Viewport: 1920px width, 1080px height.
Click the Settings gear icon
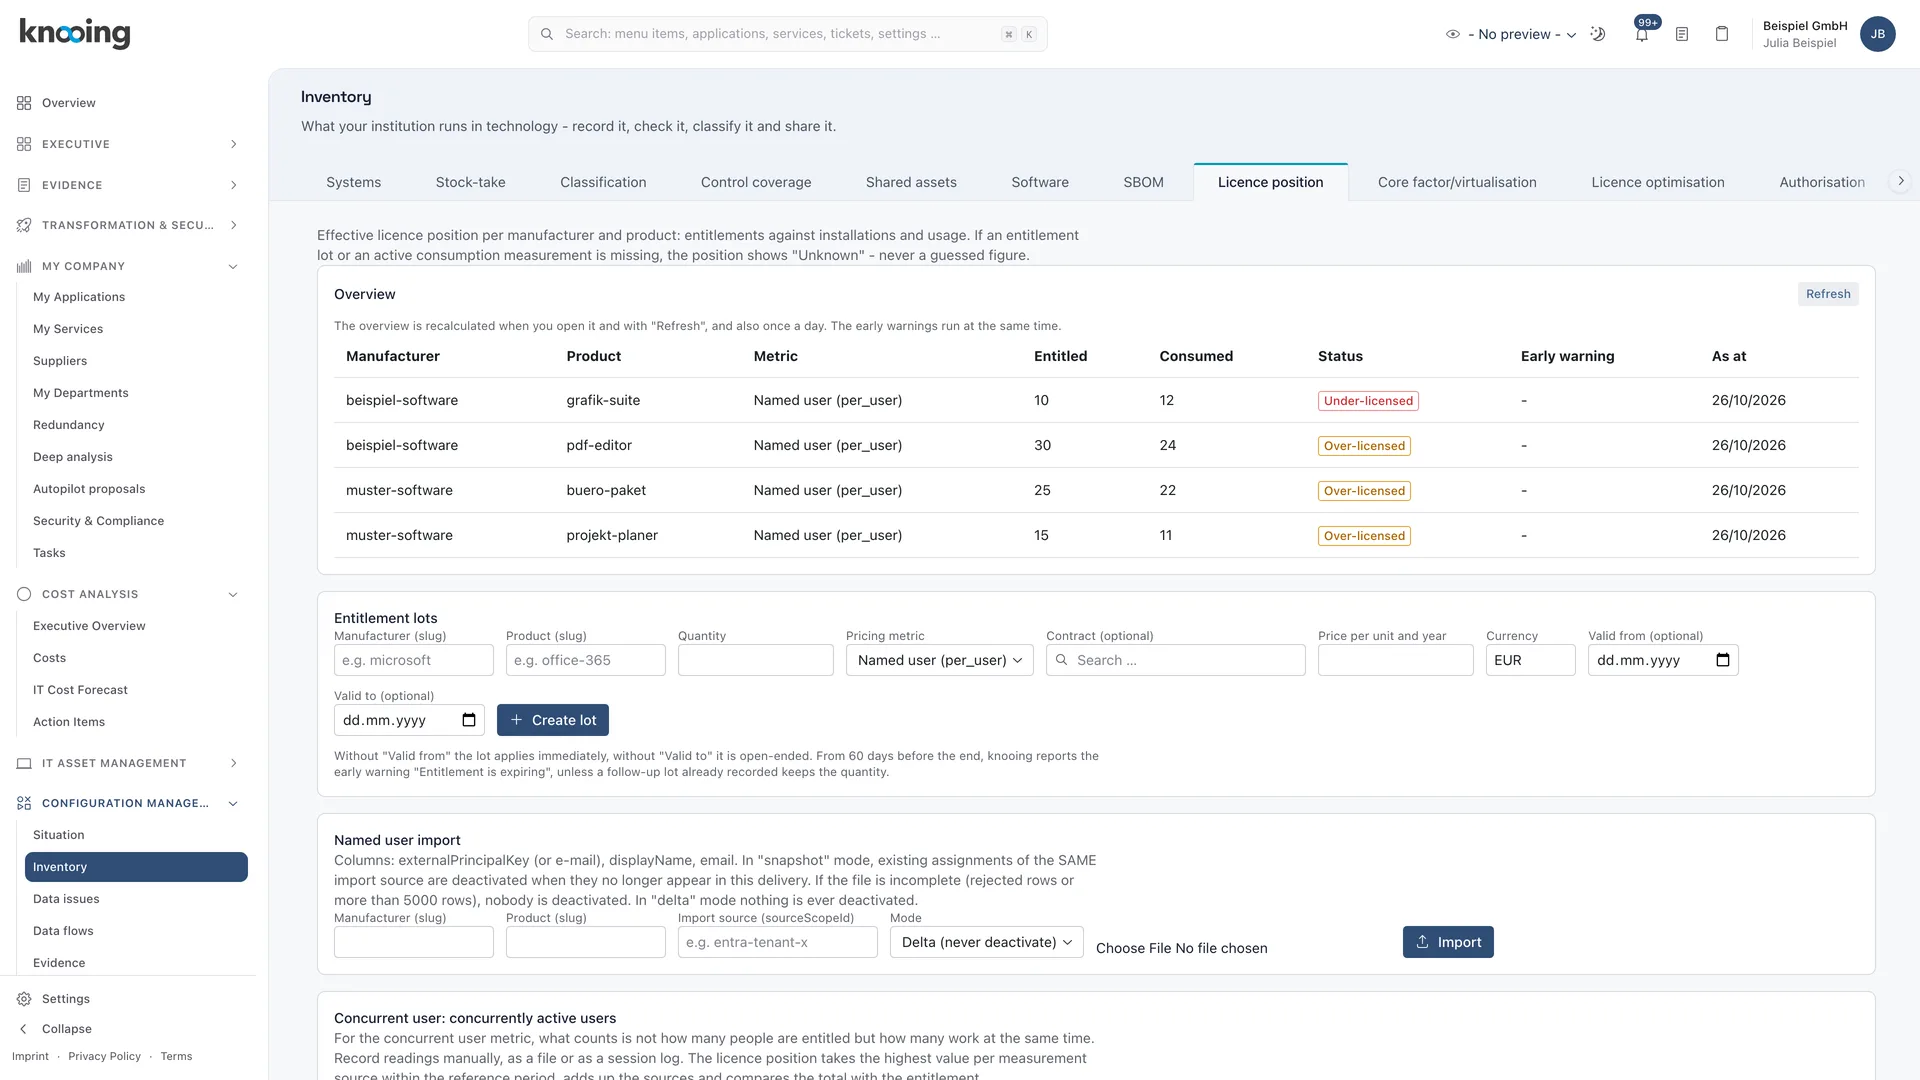click(24, 999)
